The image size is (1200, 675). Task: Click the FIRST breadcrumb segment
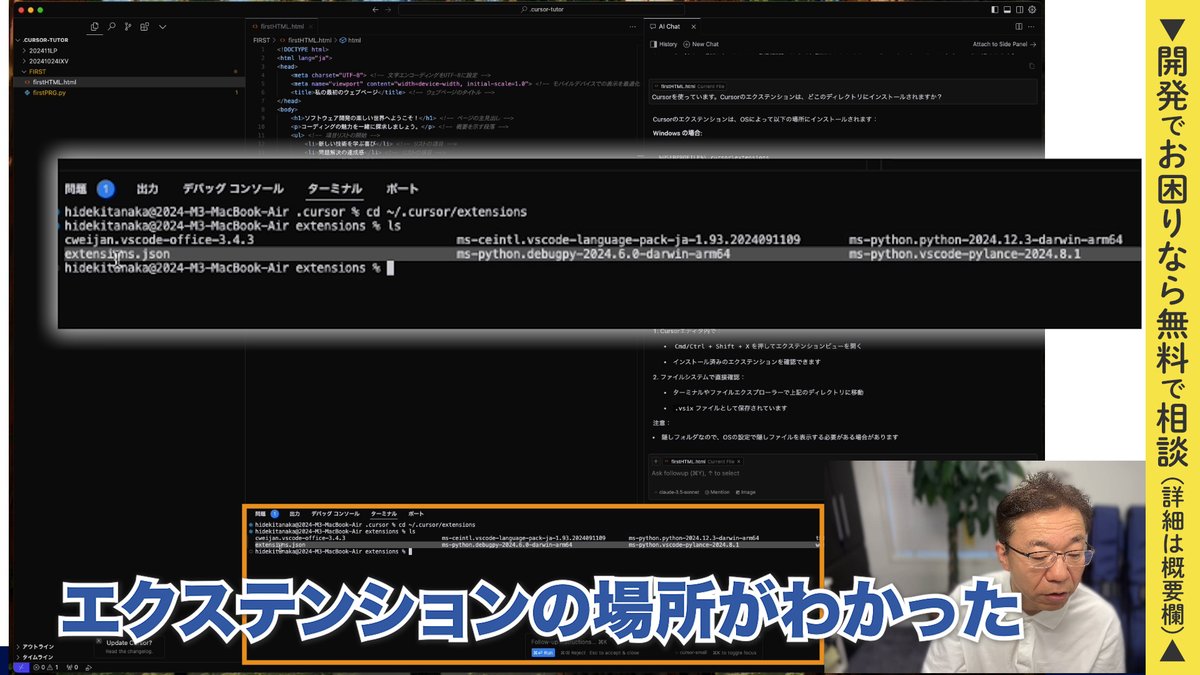pyautogui.click(x=262, y=40)
